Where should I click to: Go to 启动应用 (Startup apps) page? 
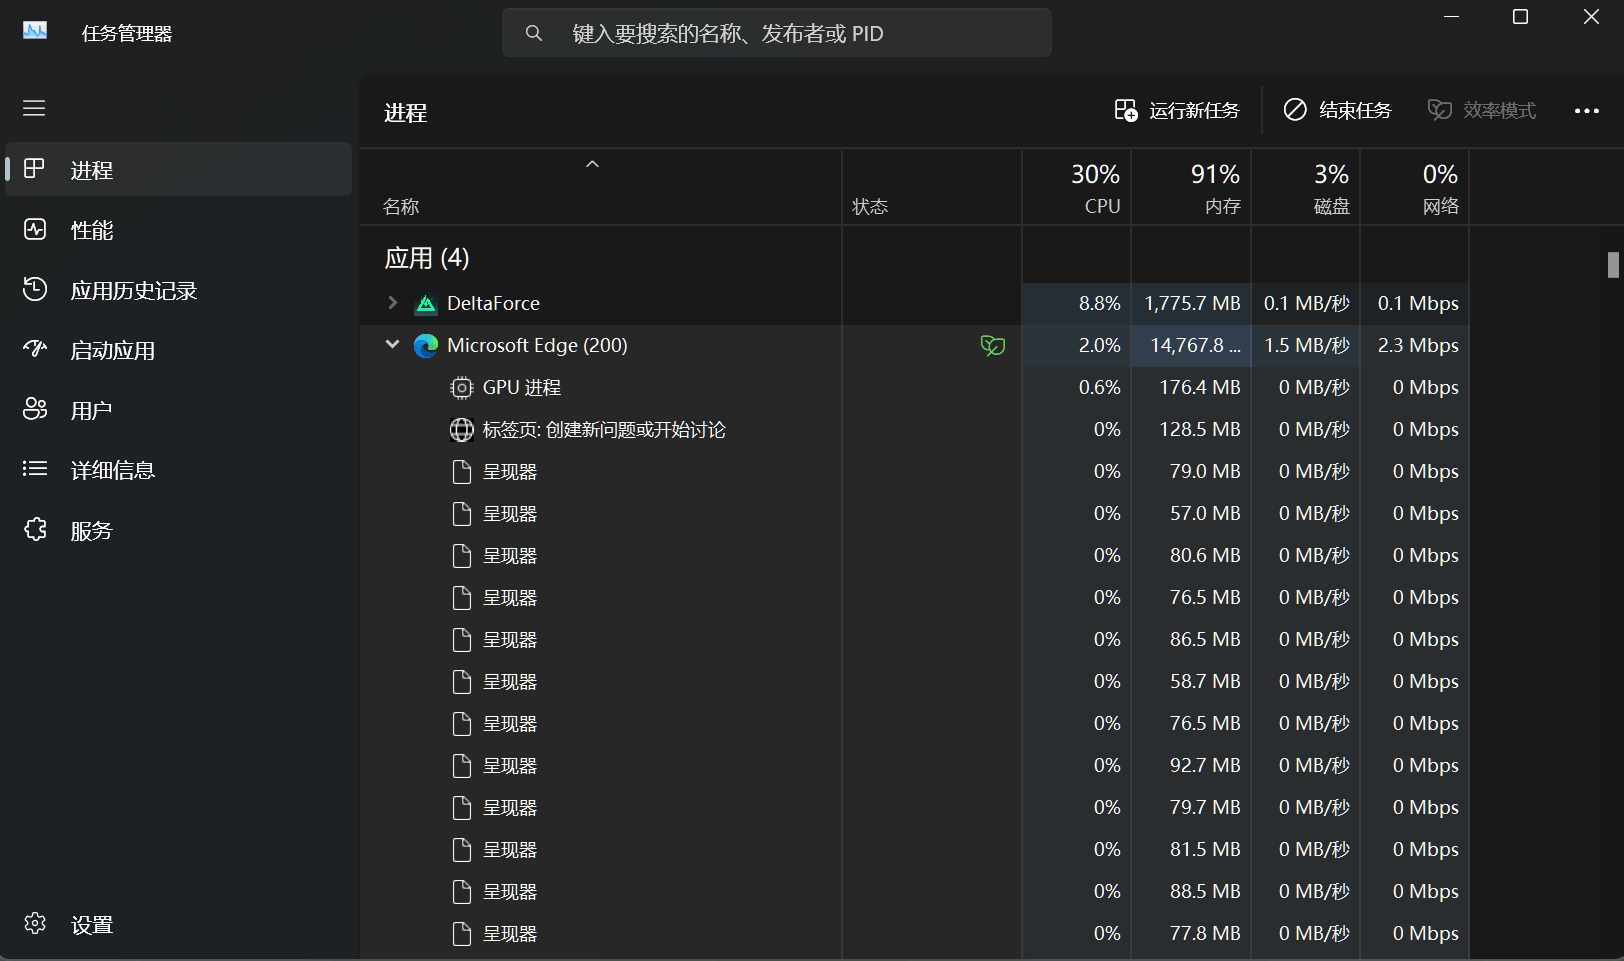179,350
